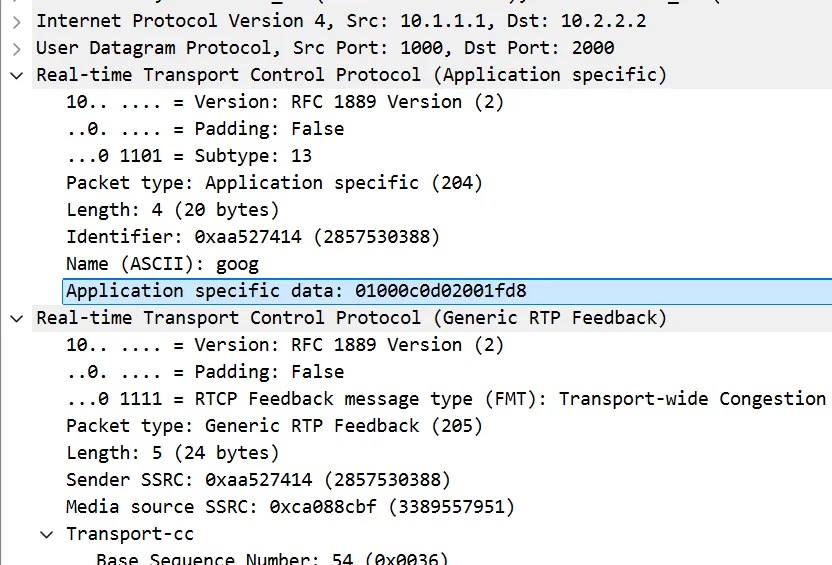Collapse the Generic RTP Feedback section
832x565 pixels.
[16, 318]
